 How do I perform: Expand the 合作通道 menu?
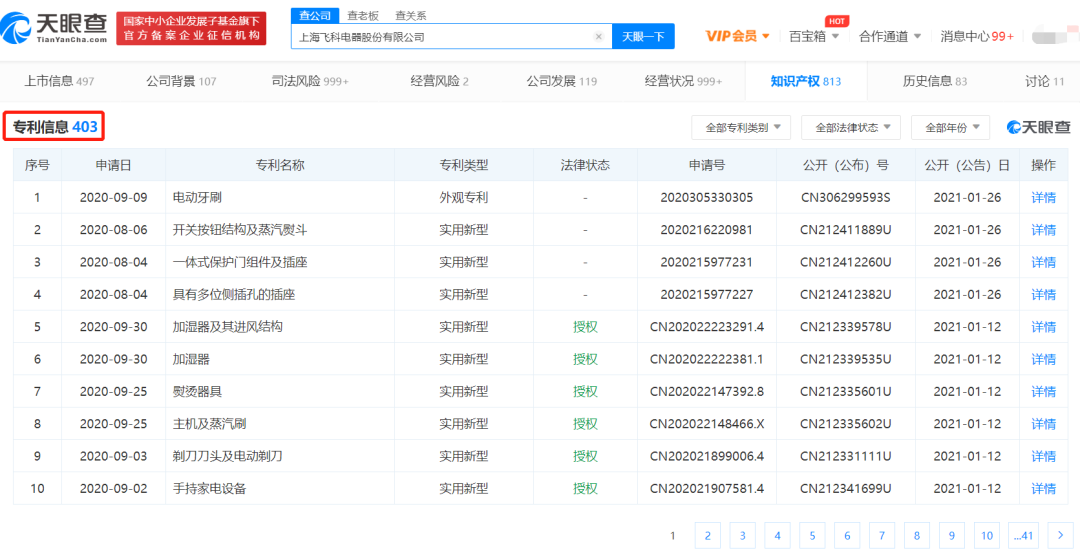coord(890,36)
